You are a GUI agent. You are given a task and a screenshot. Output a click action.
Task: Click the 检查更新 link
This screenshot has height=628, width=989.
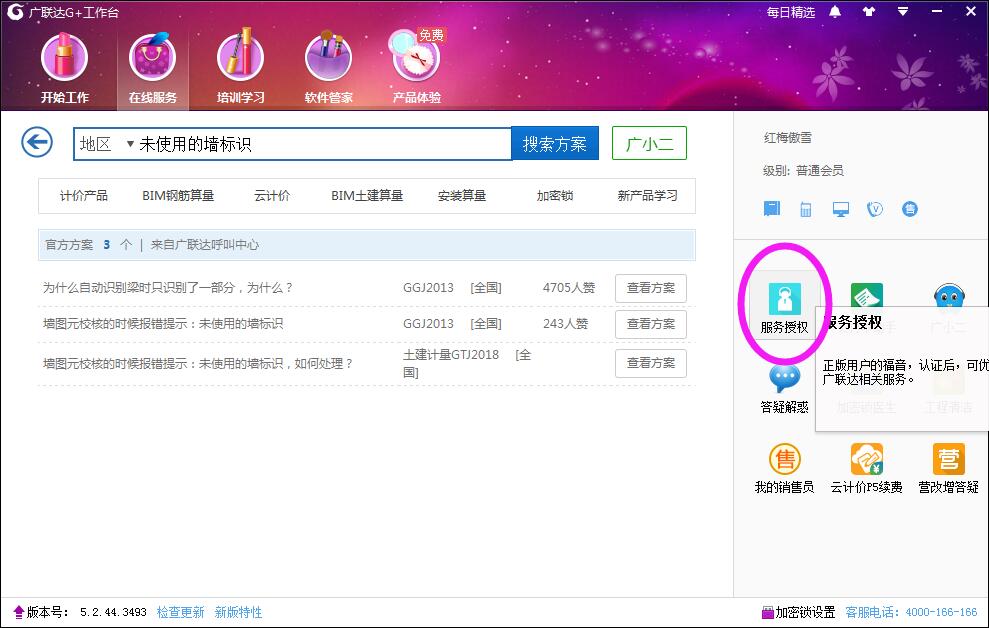[180, 612]
